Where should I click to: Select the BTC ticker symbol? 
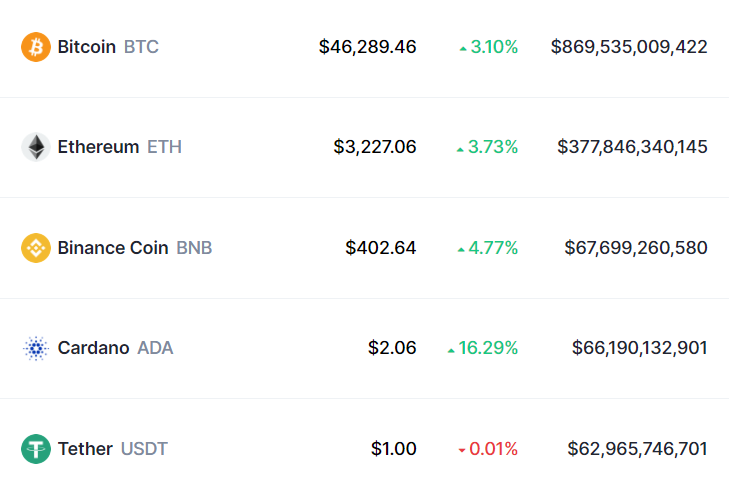[141, 47]
